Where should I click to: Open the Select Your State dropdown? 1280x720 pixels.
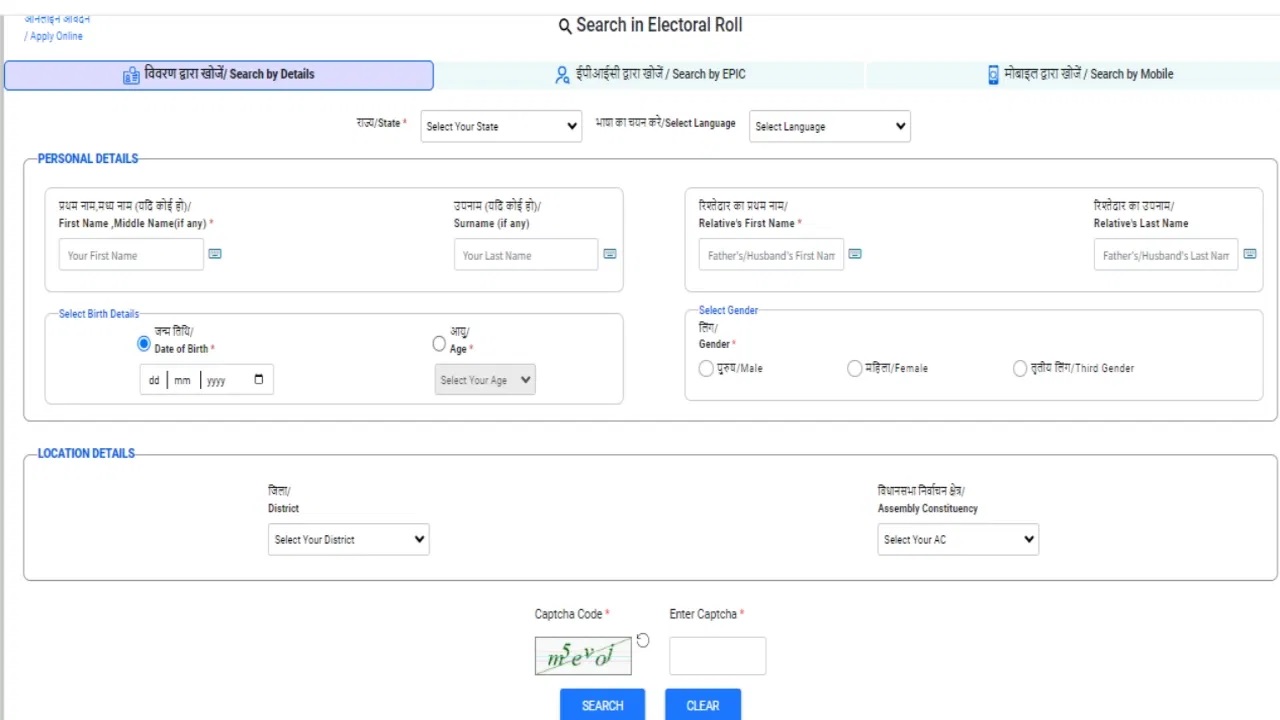[x=501, y=127]
